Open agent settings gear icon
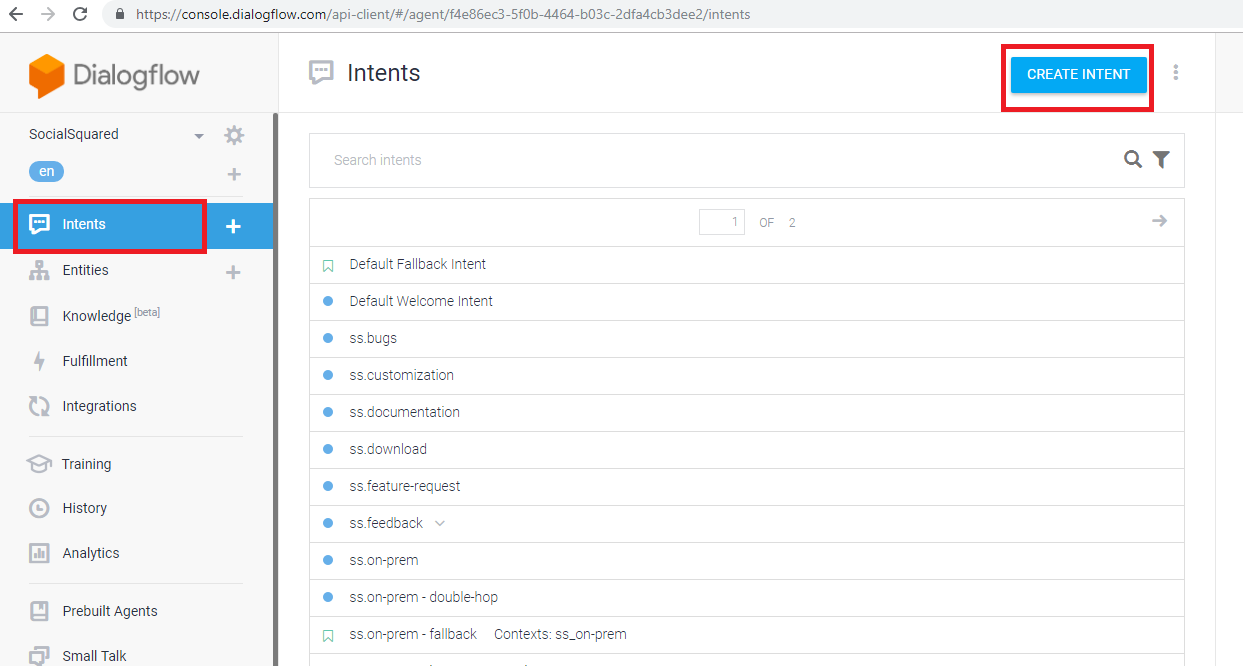The image size is (1243, 666). 234,135
